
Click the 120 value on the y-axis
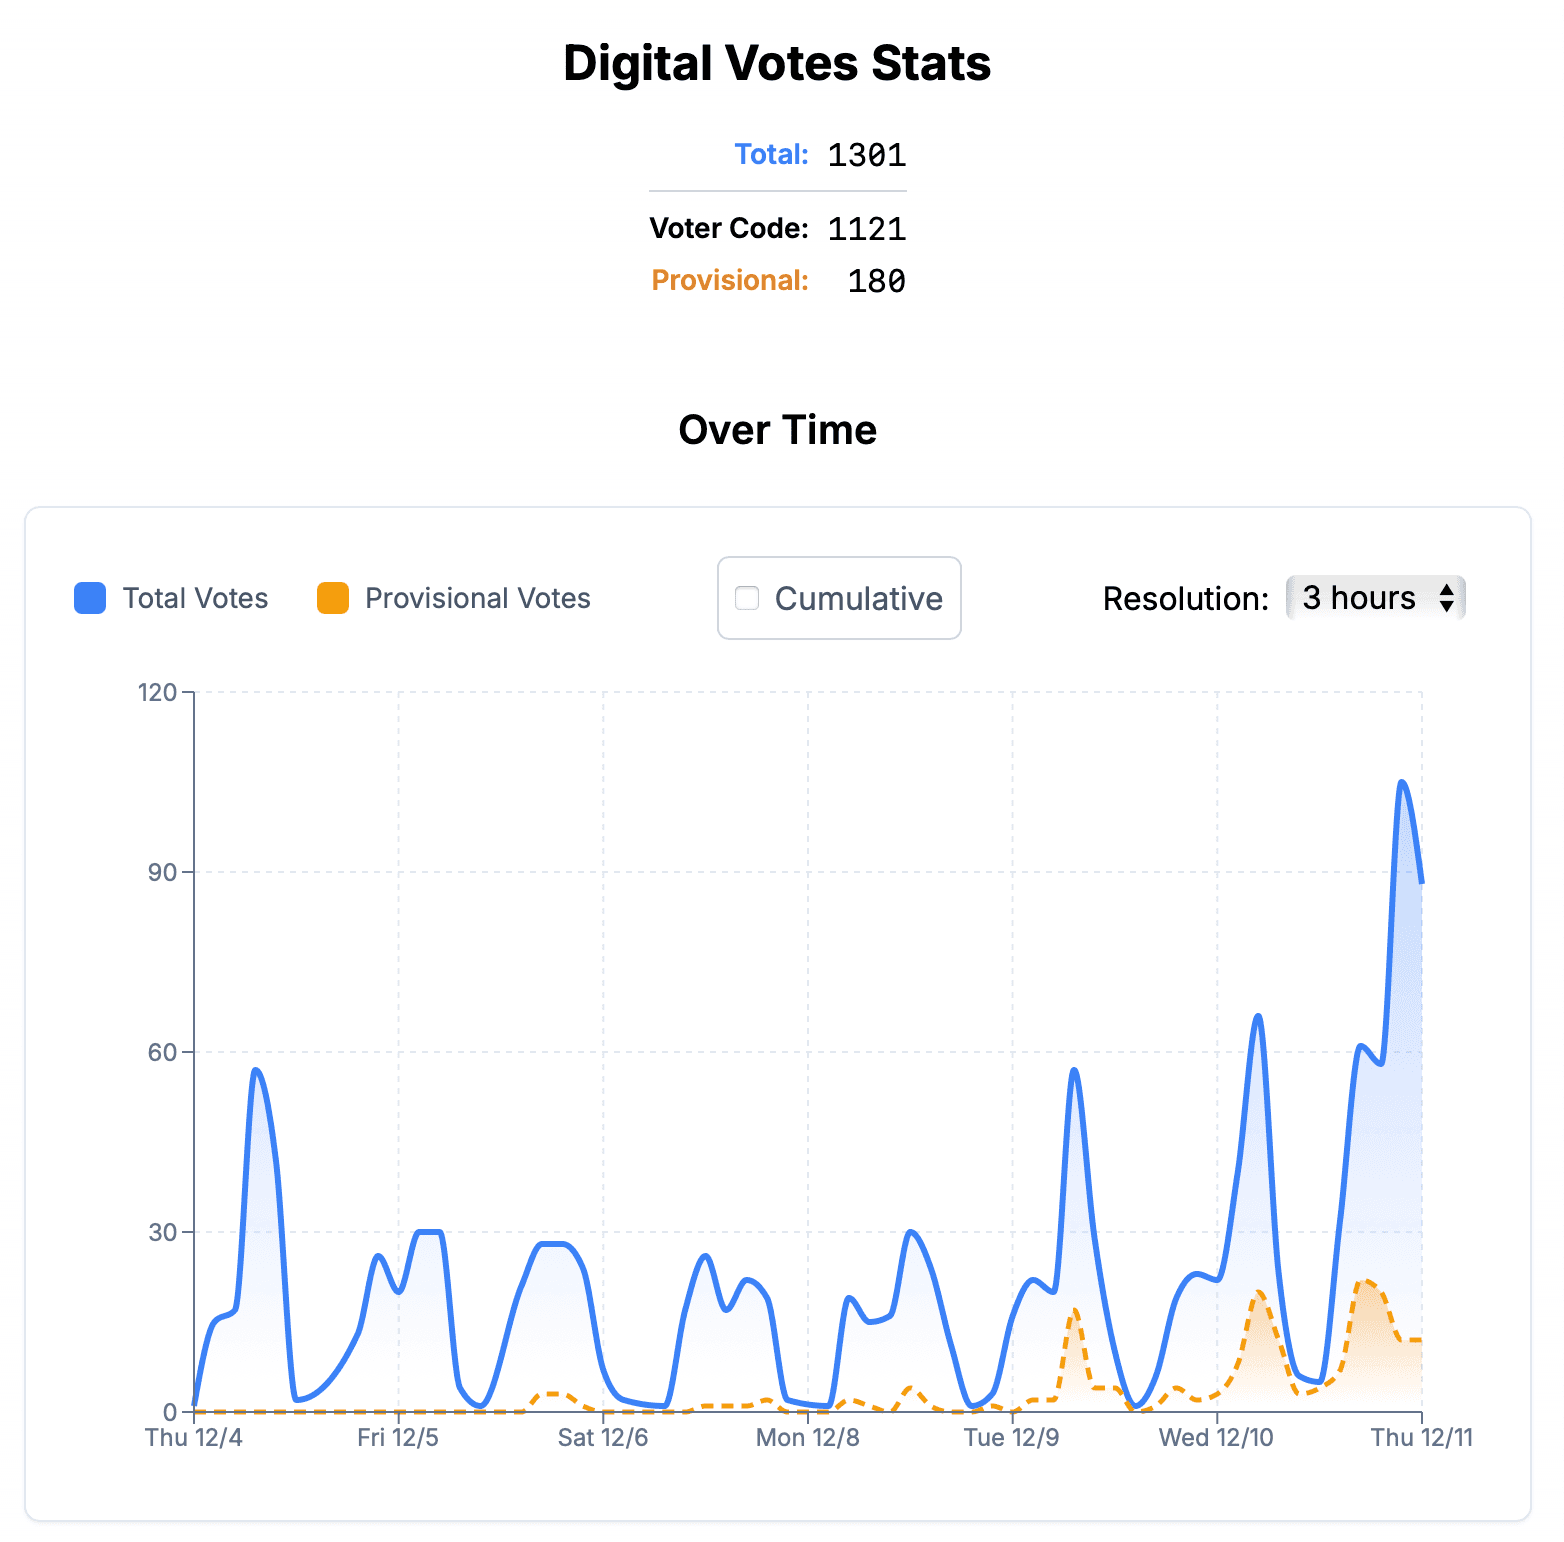(x=157, y=691)
